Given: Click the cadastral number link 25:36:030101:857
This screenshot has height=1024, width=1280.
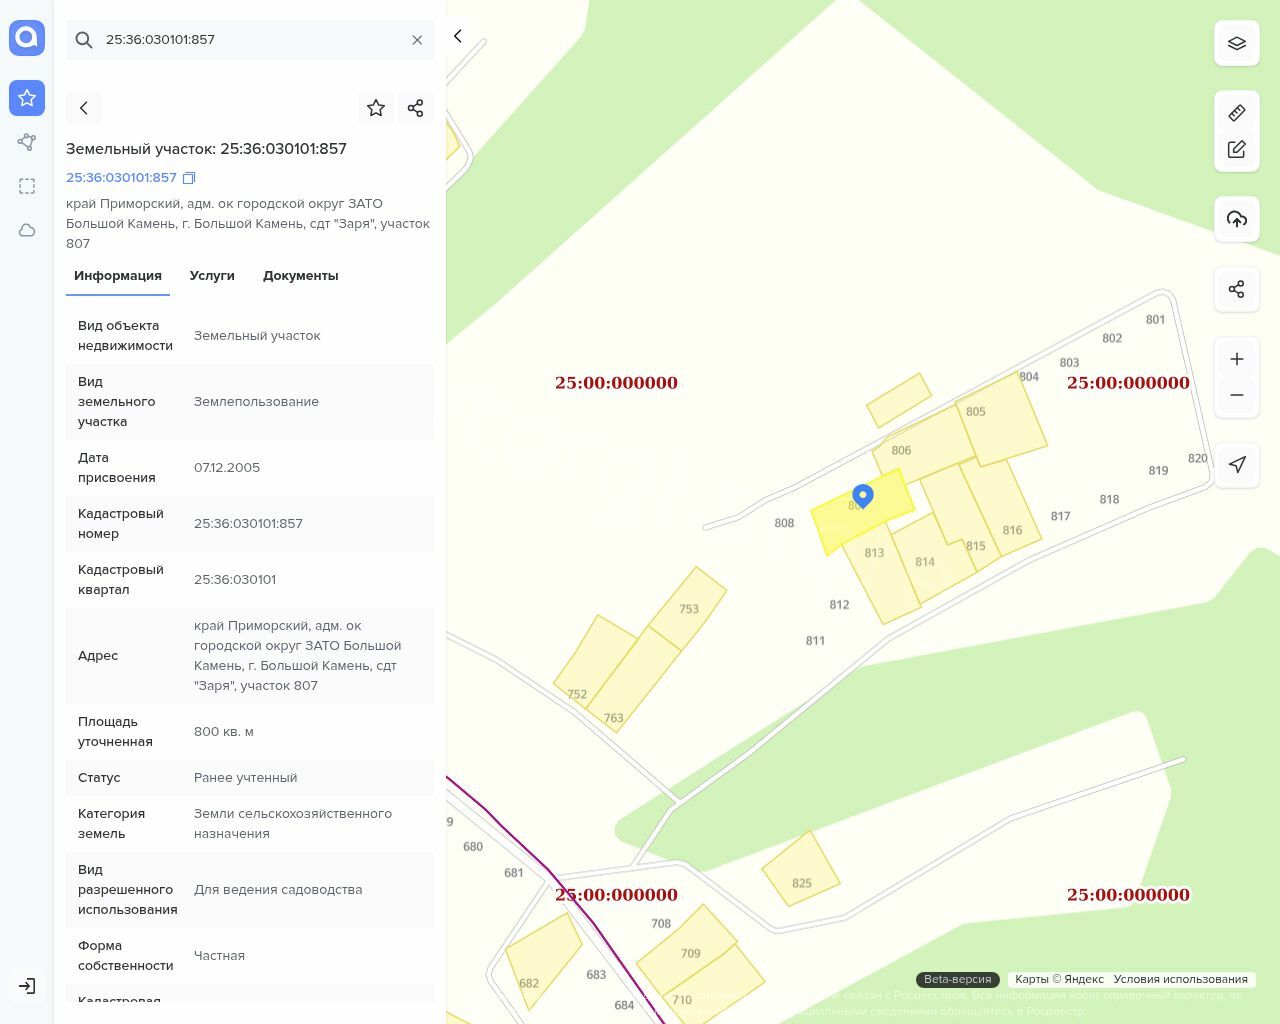Looking at the screenshot, I should [x=121, y=178].
